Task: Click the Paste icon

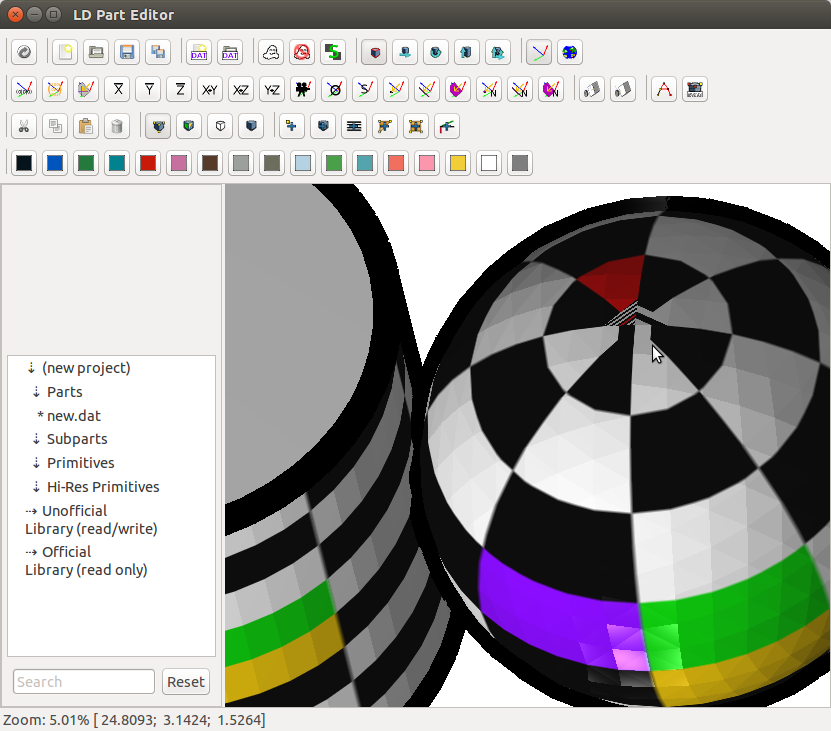Action: click(x=86, y=126)
